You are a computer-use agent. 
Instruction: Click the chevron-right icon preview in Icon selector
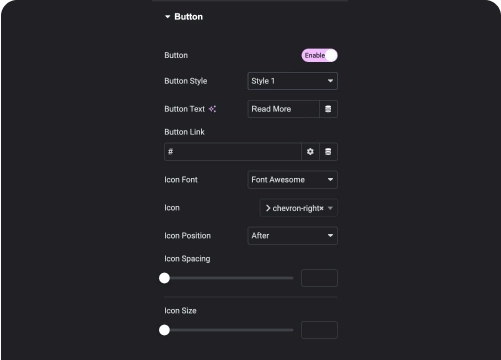tap(268, 208)
